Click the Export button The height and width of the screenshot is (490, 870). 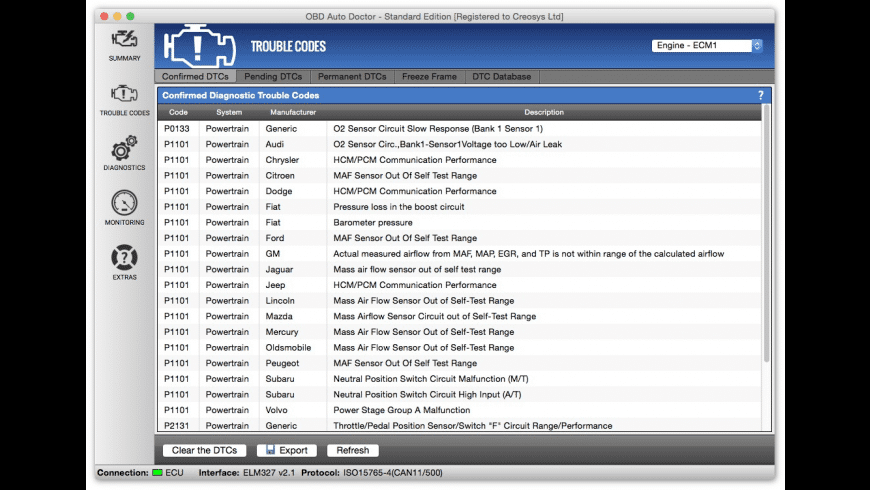pyautogui.click(x=287, y=450)
